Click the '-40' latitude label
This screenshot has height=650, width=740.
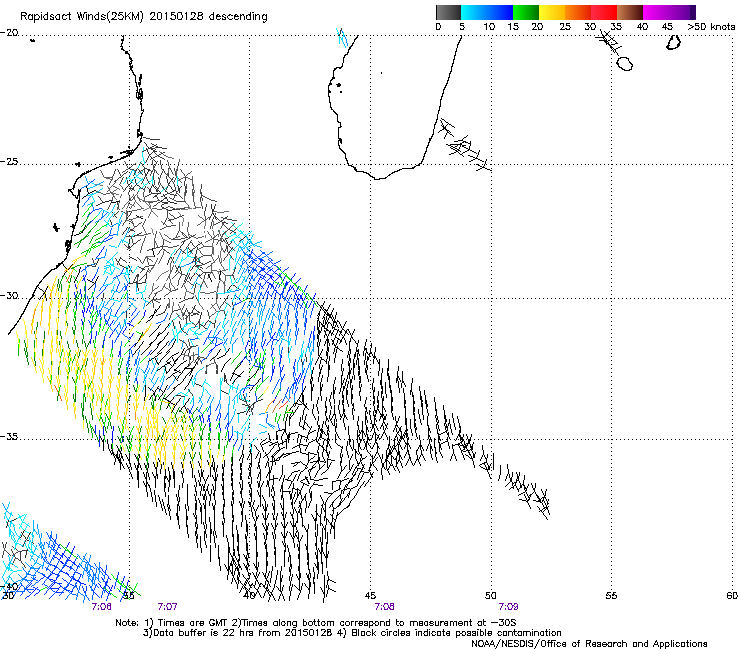tap(9, 587)
